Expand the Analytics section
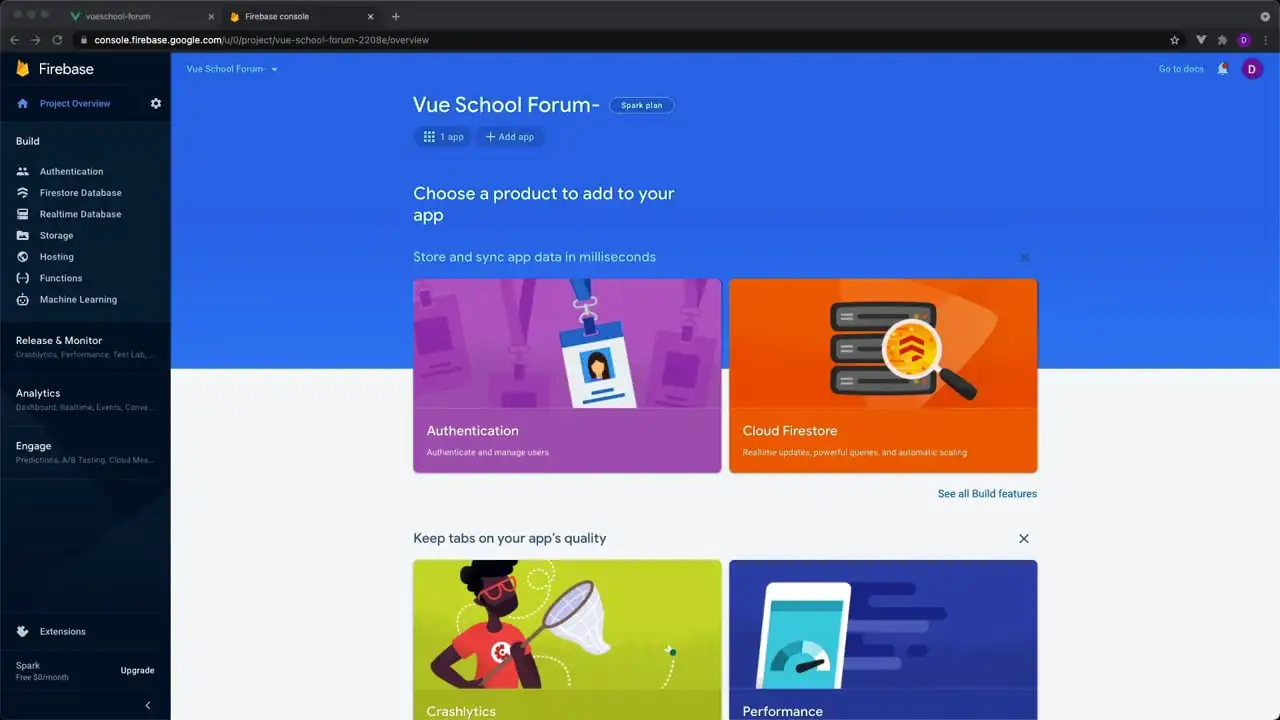 click(x=85, y=399)
